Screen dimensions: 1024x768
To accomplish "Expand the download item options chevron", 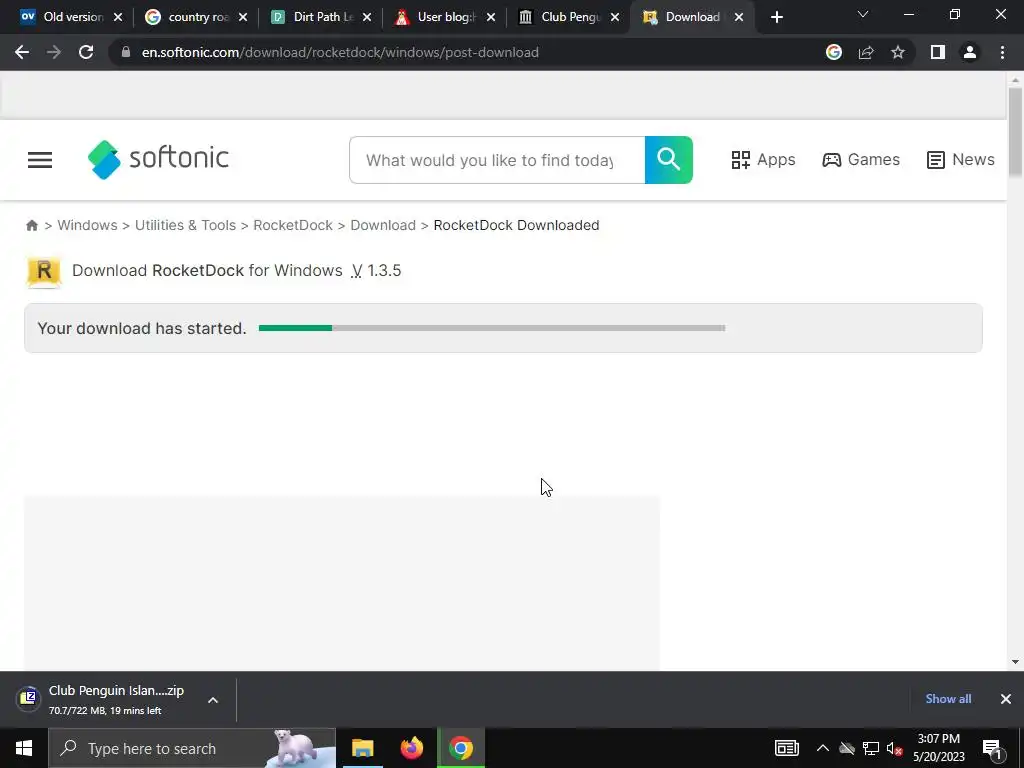I will point(213,699).
